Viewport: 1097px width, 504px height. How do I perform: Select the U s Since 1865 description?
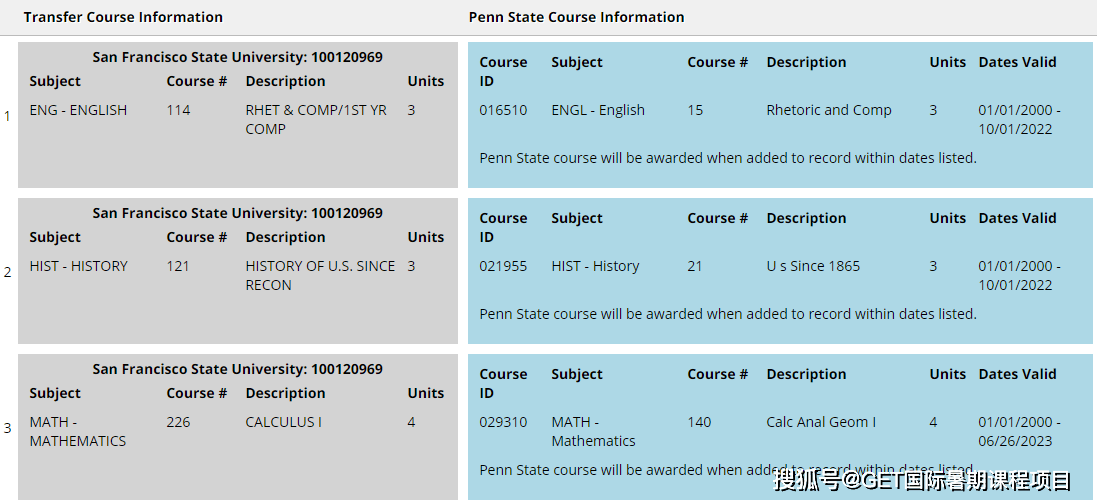tap(814, 266)
